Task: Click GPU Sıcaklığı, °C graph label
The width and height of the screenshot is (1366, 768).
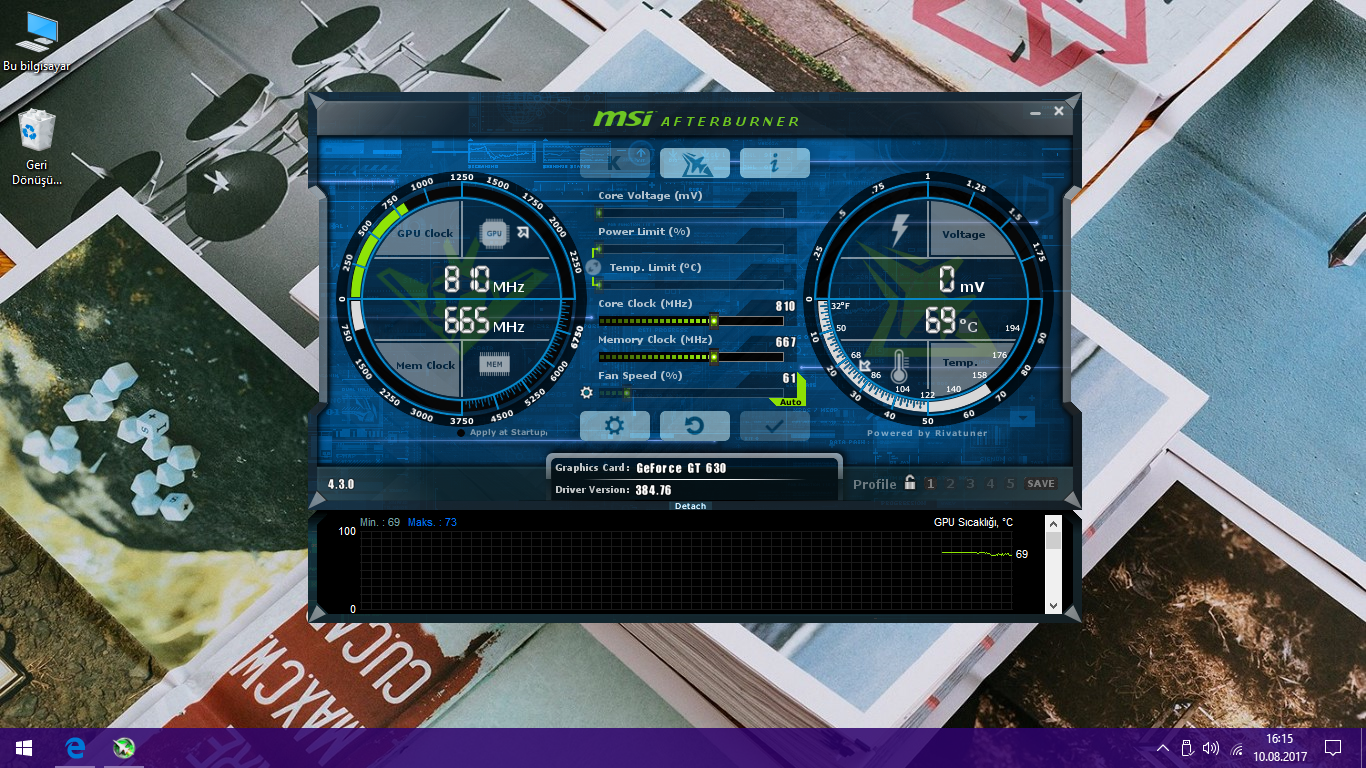Action: click(973, 522)
